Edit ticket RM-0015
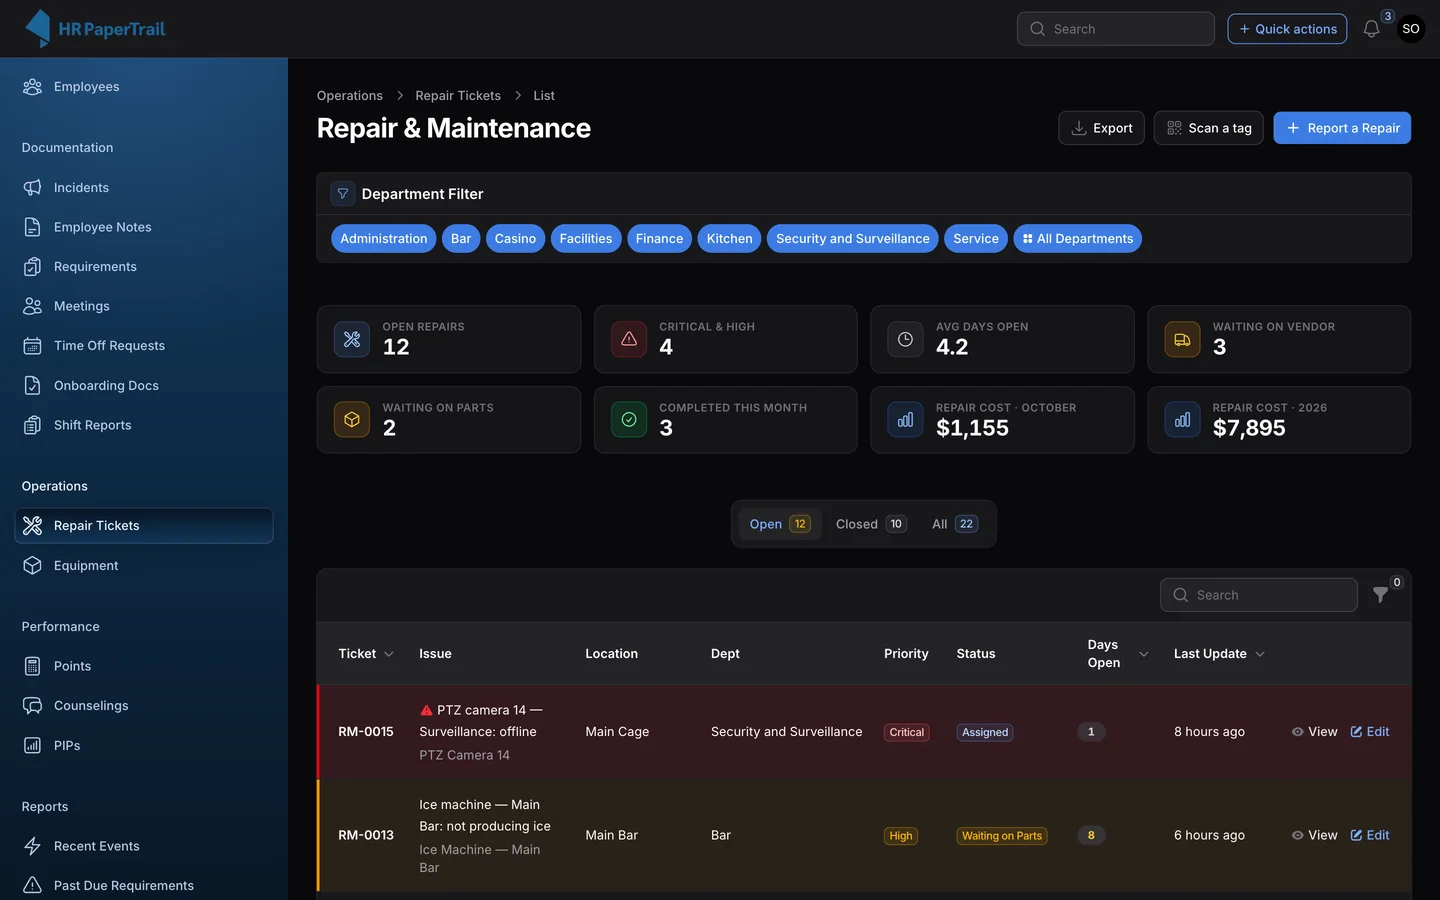 click(1370, 732)
